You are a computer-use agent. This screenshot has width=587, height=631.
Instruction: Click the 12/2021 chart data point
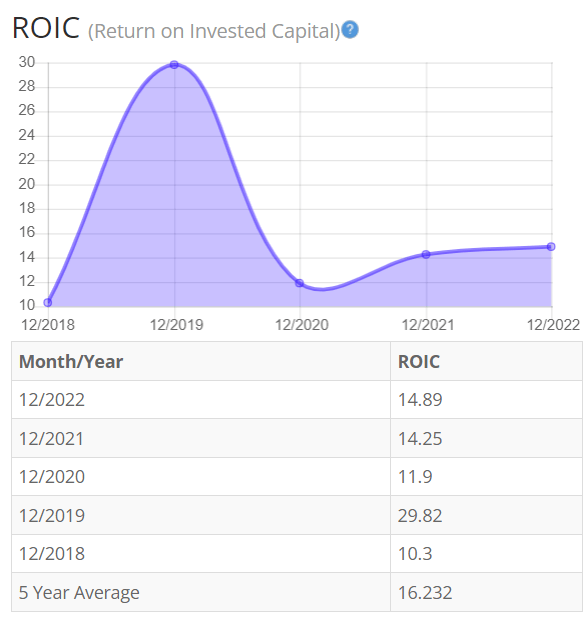coord(426,254)
